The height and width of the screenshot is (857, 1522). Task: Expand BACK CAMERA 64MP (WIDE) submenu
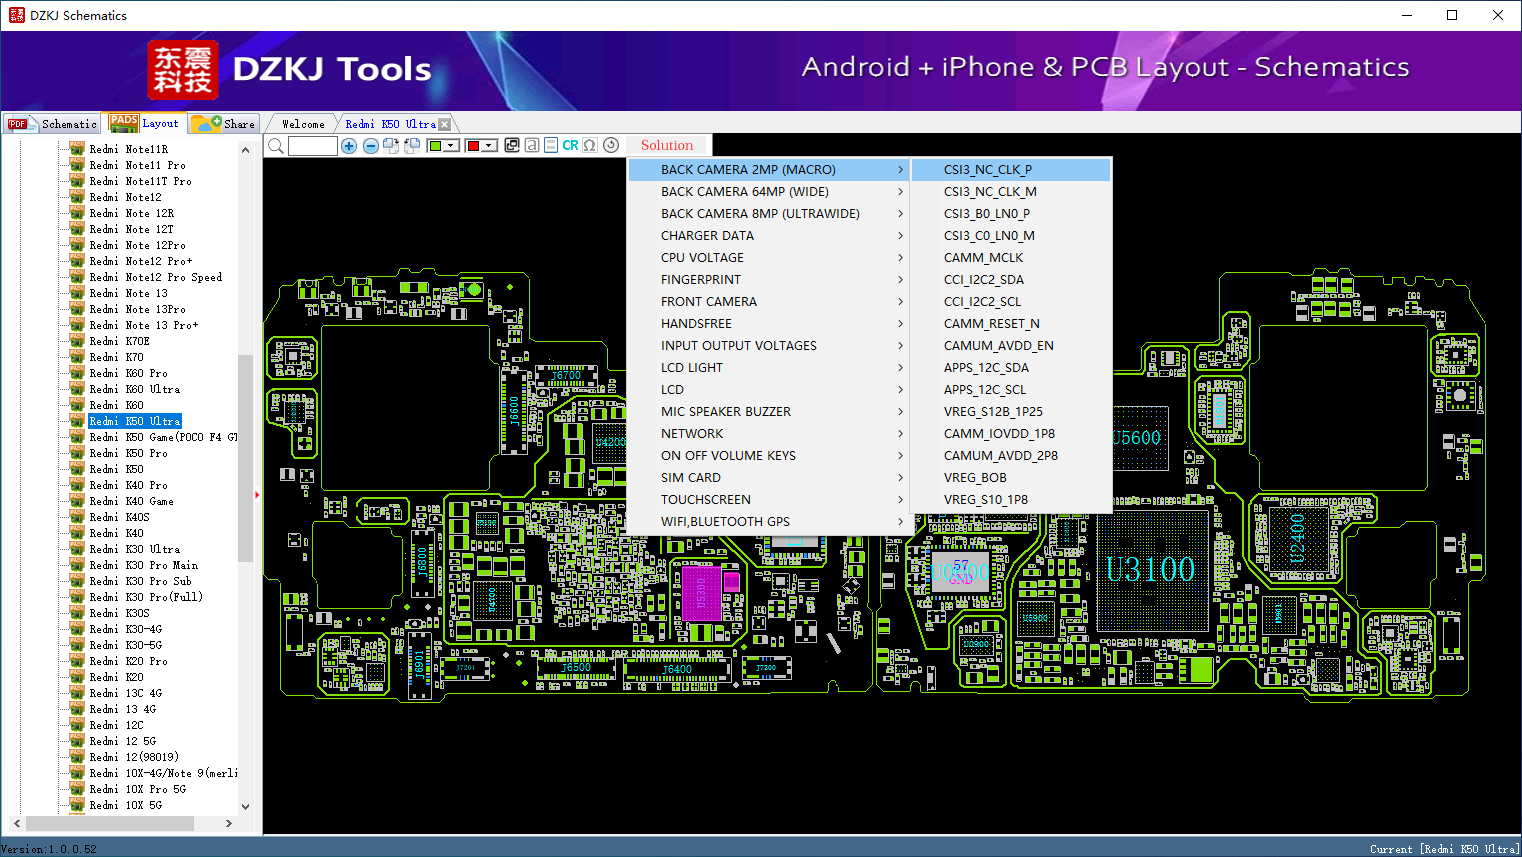(x=768, y=192)
